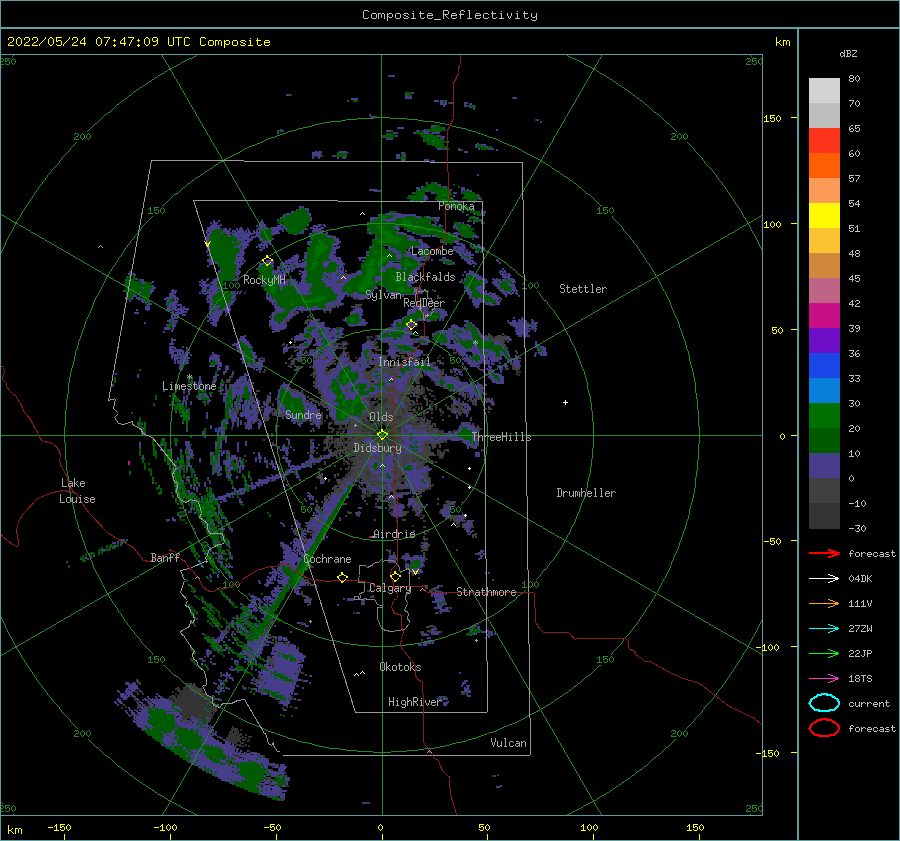Click the ThreeHills label
900x841 pixels.
point(501,437)
